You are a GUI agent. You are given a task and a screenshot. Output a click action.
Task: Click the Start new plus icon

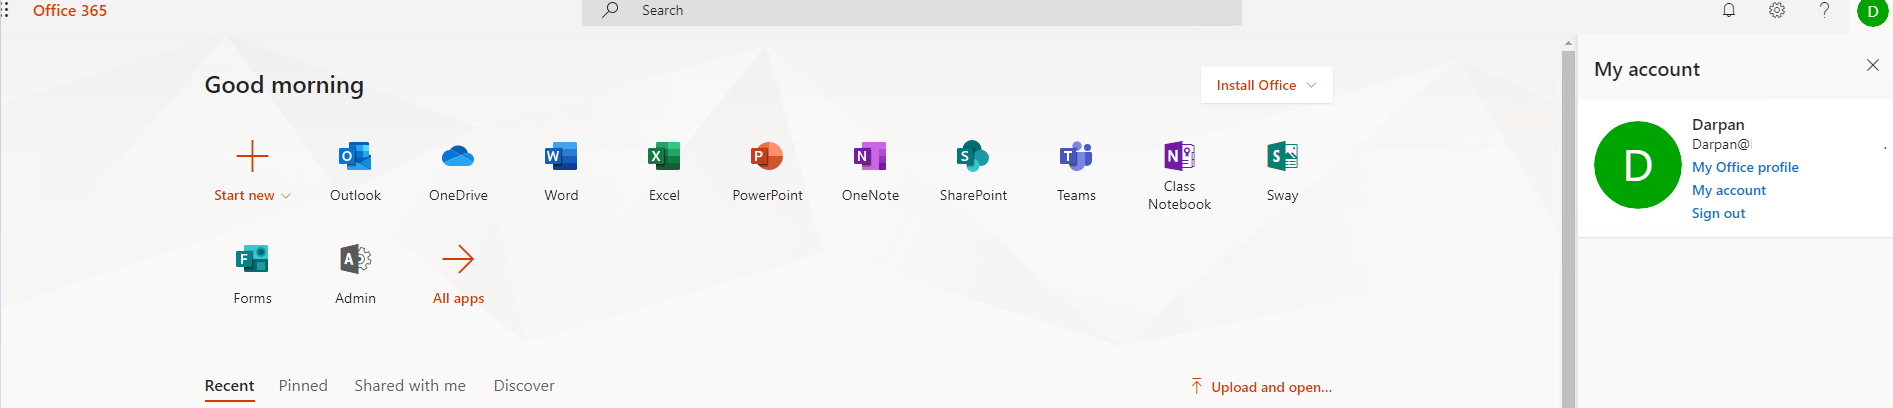click(252, 156)
